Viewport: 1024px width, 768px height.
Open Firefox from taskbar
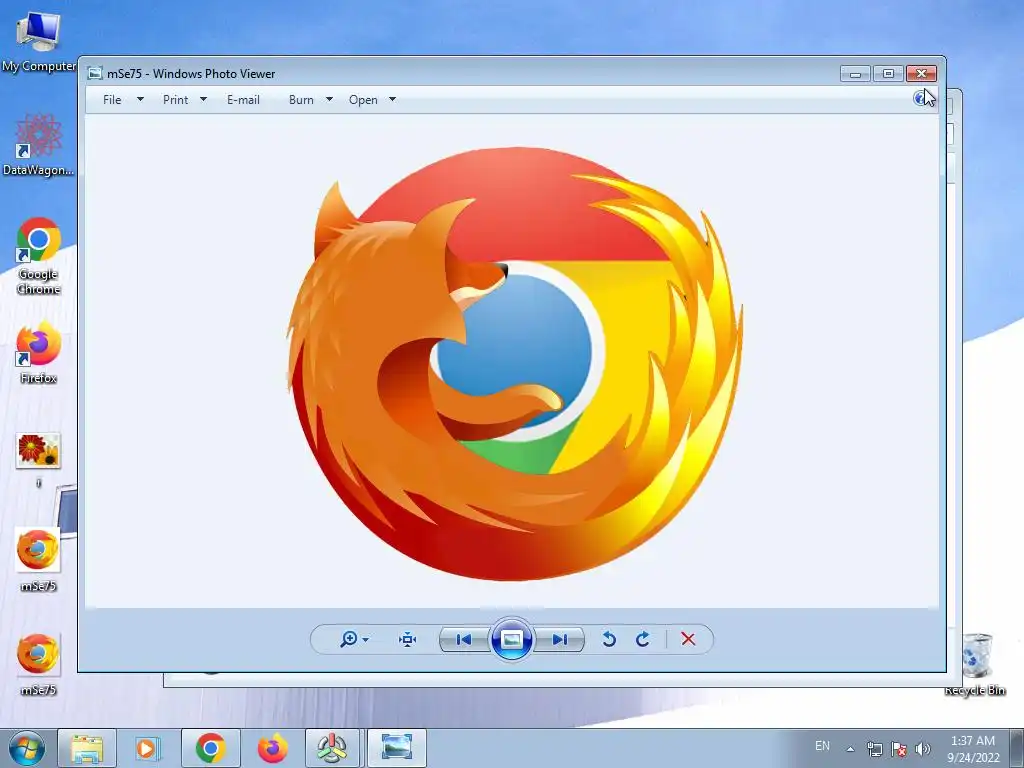click(x=272, y=748)
